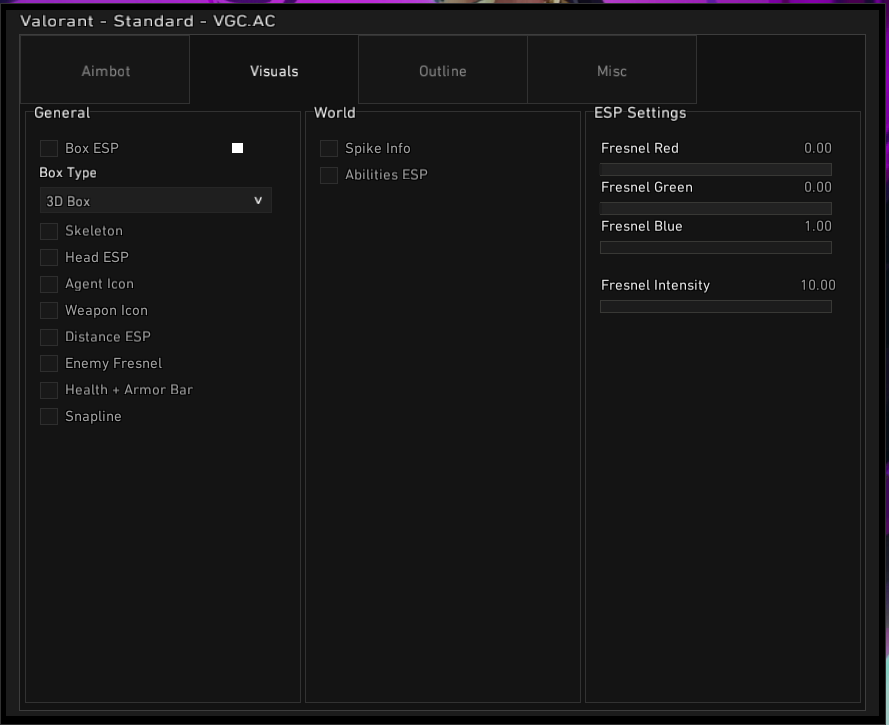Click the ESP Settings section heading

coord(640,113)
